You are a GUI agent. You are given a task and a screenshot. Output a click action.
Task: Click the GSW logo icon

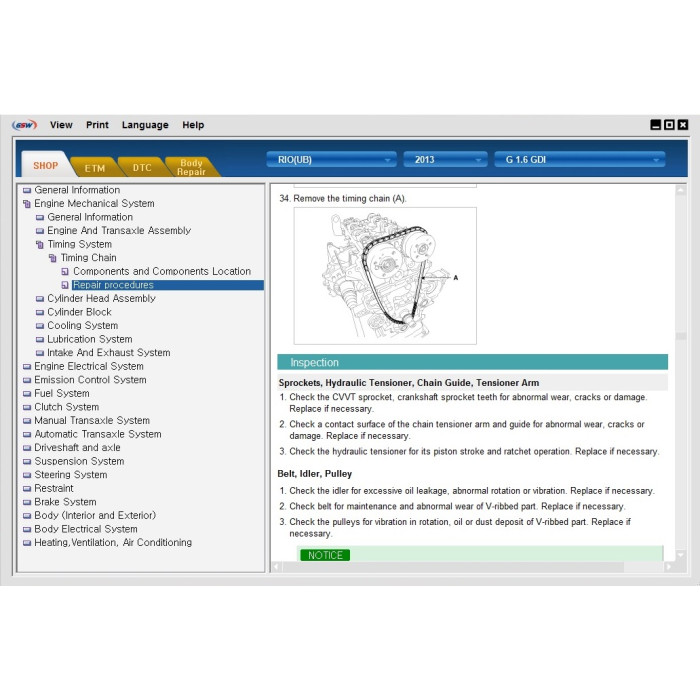tap(25, 125)
